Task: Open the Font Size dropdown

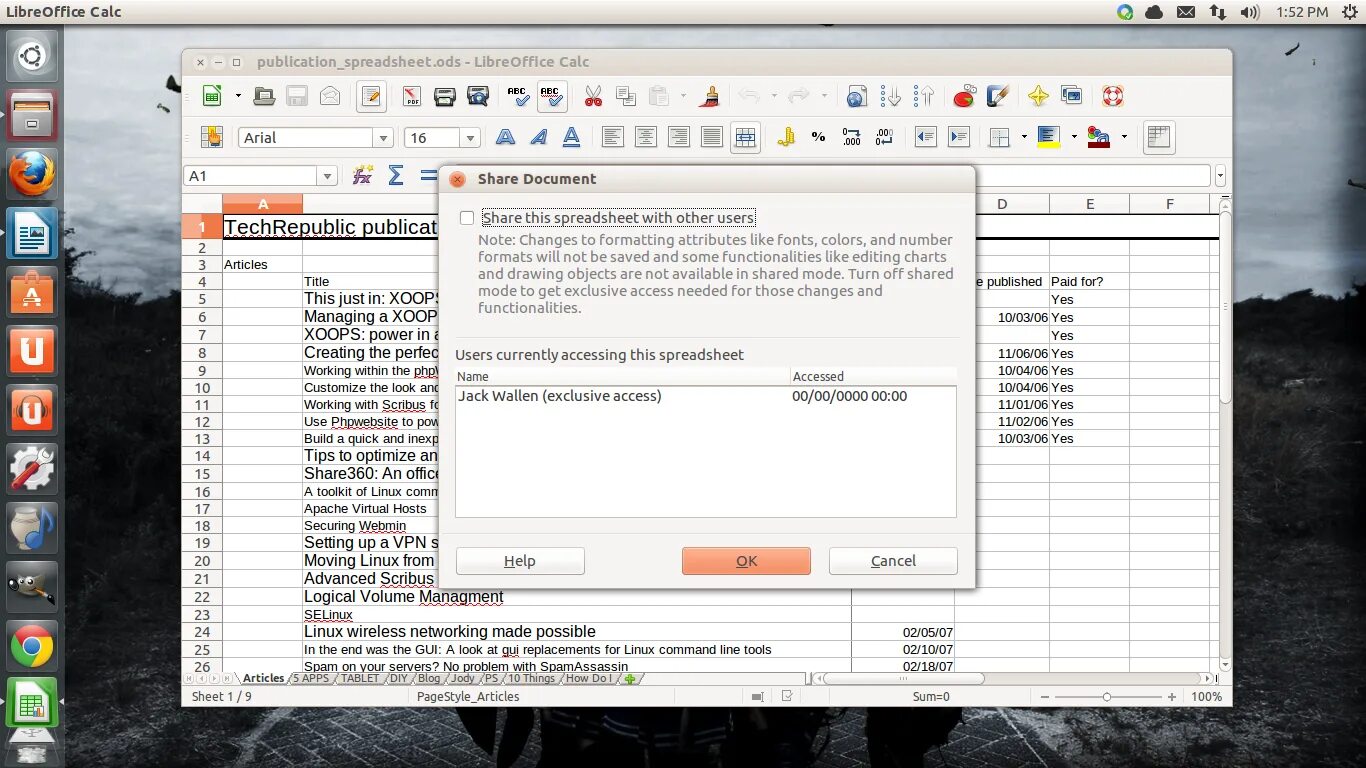Action: coord(470,138)
